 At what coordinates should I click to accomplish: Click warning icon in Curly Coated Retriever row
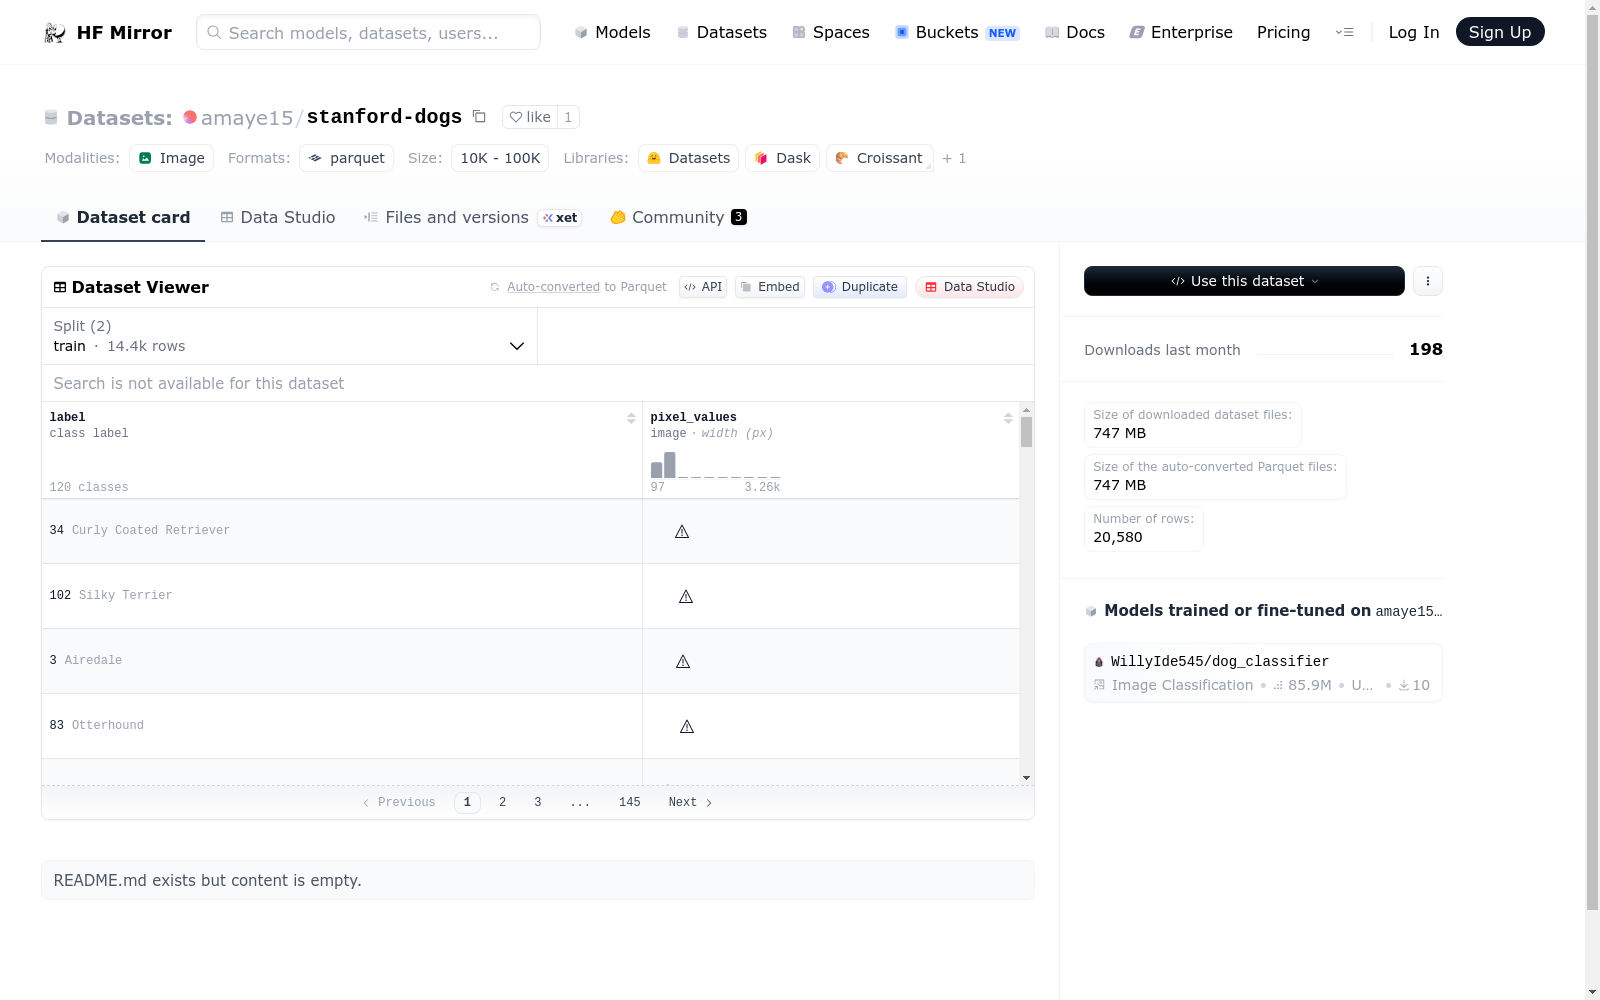(x=682, y=532)
